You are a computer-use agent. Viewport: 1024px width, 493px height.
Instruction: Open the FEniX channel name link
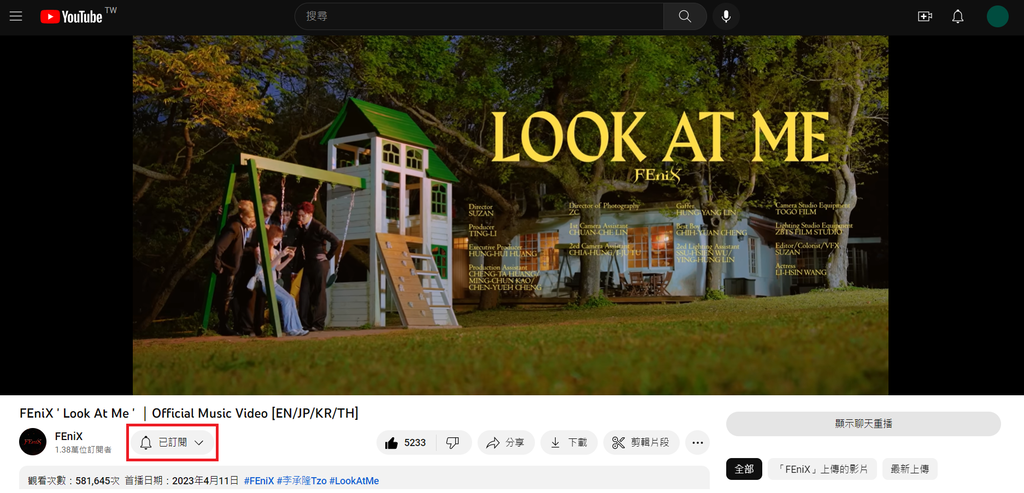[x=69, y=436]
